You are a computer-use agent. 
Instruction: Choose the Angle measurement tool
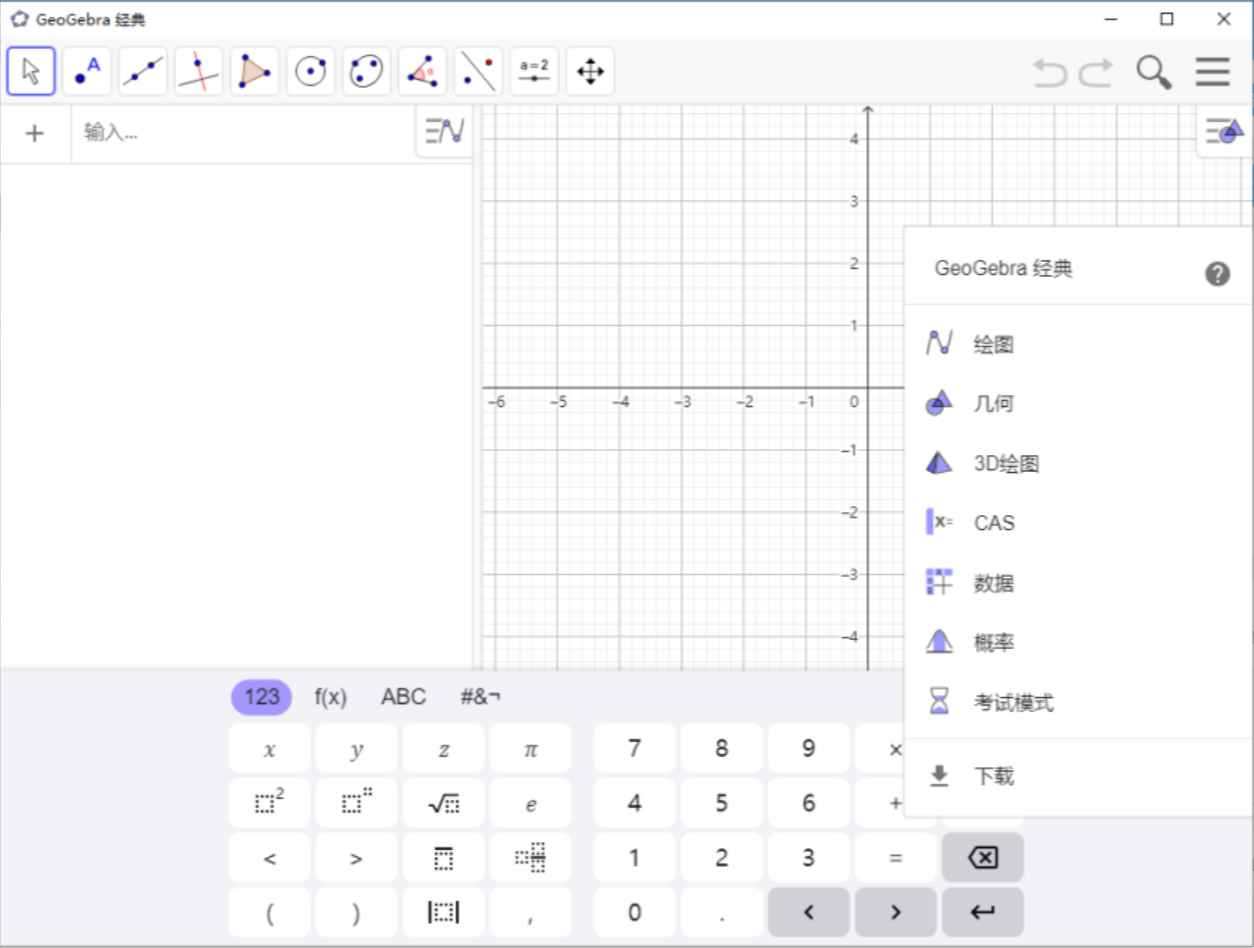(422, 70)
